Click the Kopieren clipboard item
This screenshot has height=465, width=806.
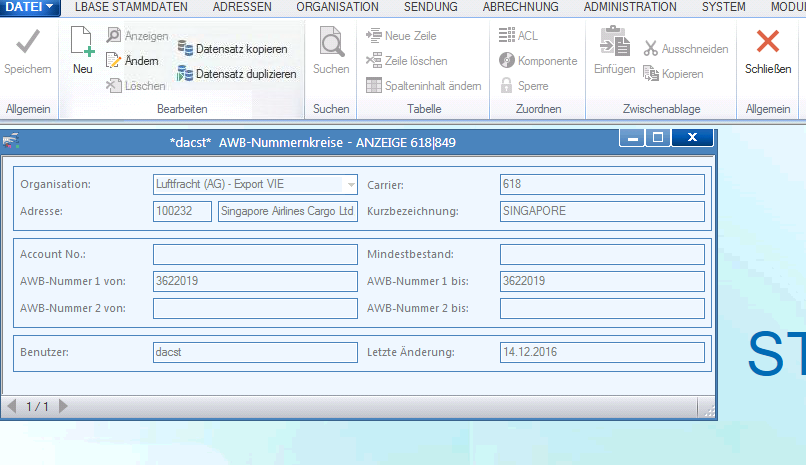[x=673, y=73]
